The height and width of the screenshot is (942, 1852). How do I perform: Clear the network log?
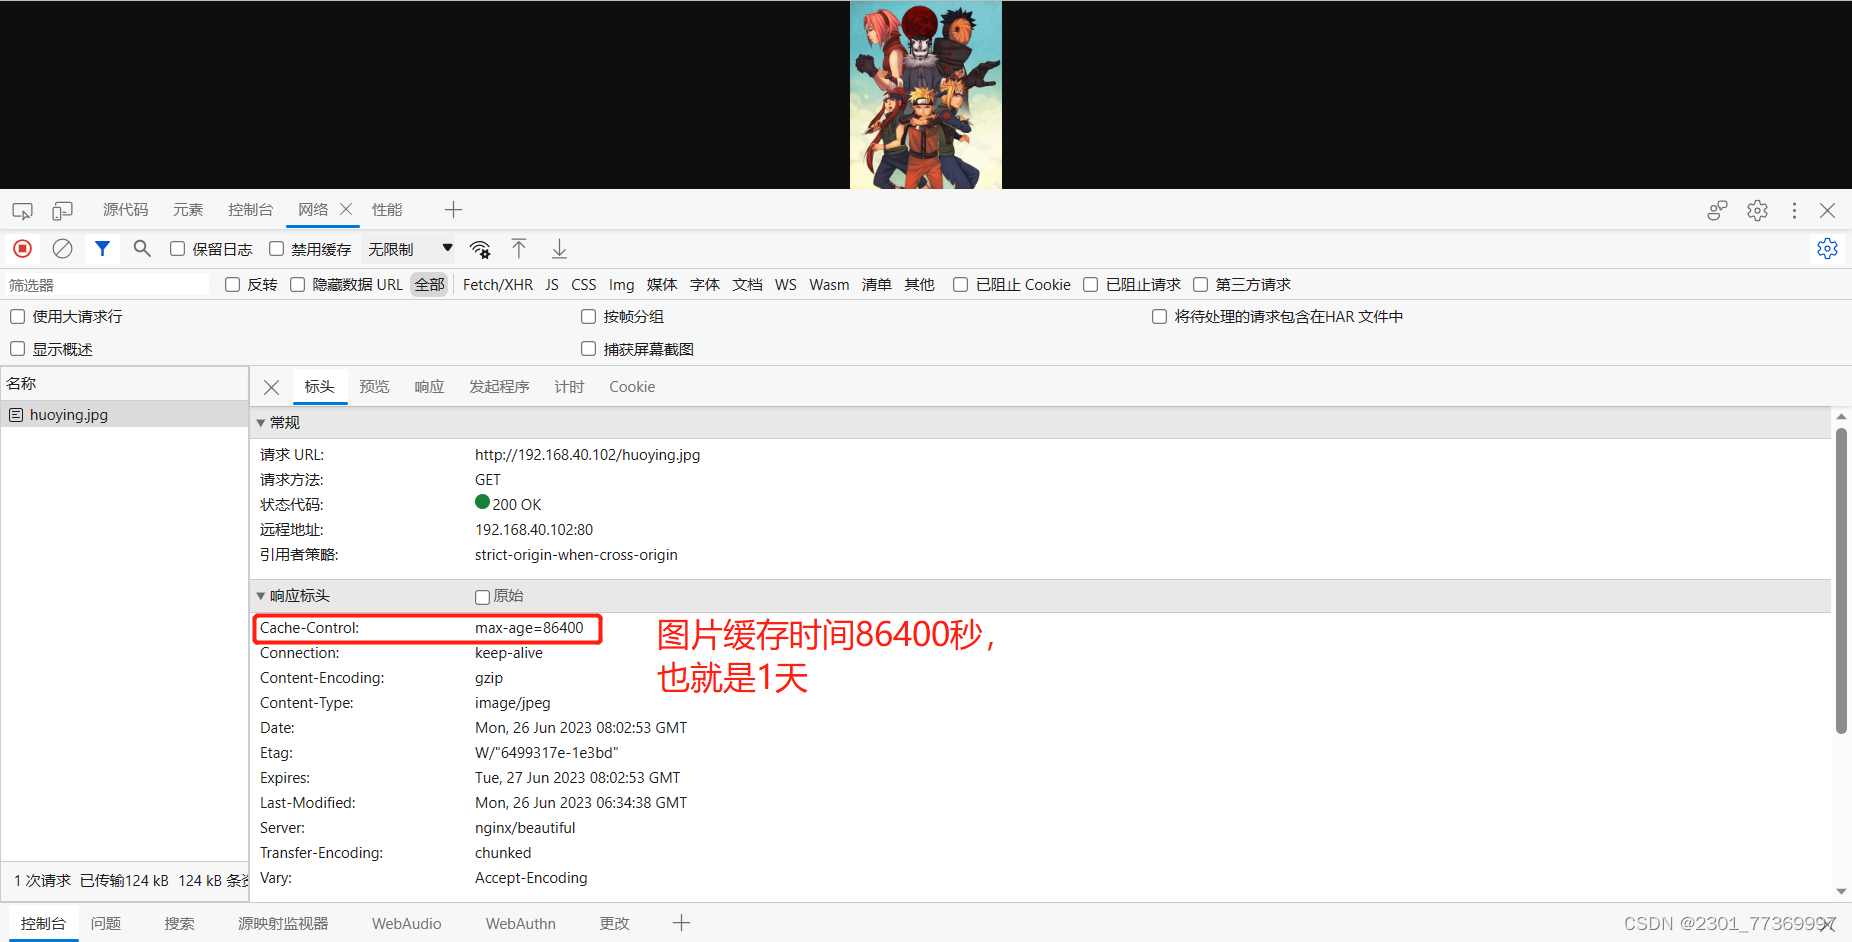(x=62, y=248)
